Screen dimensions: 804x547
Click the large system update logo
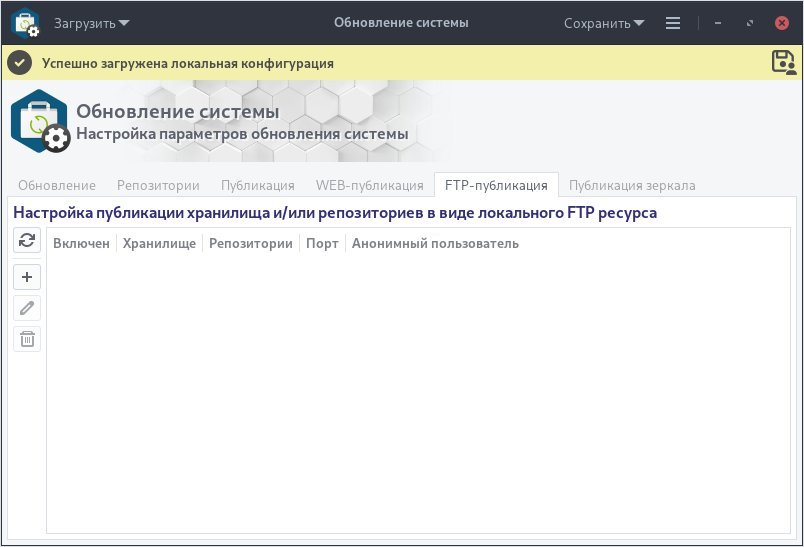pos(41,121)
